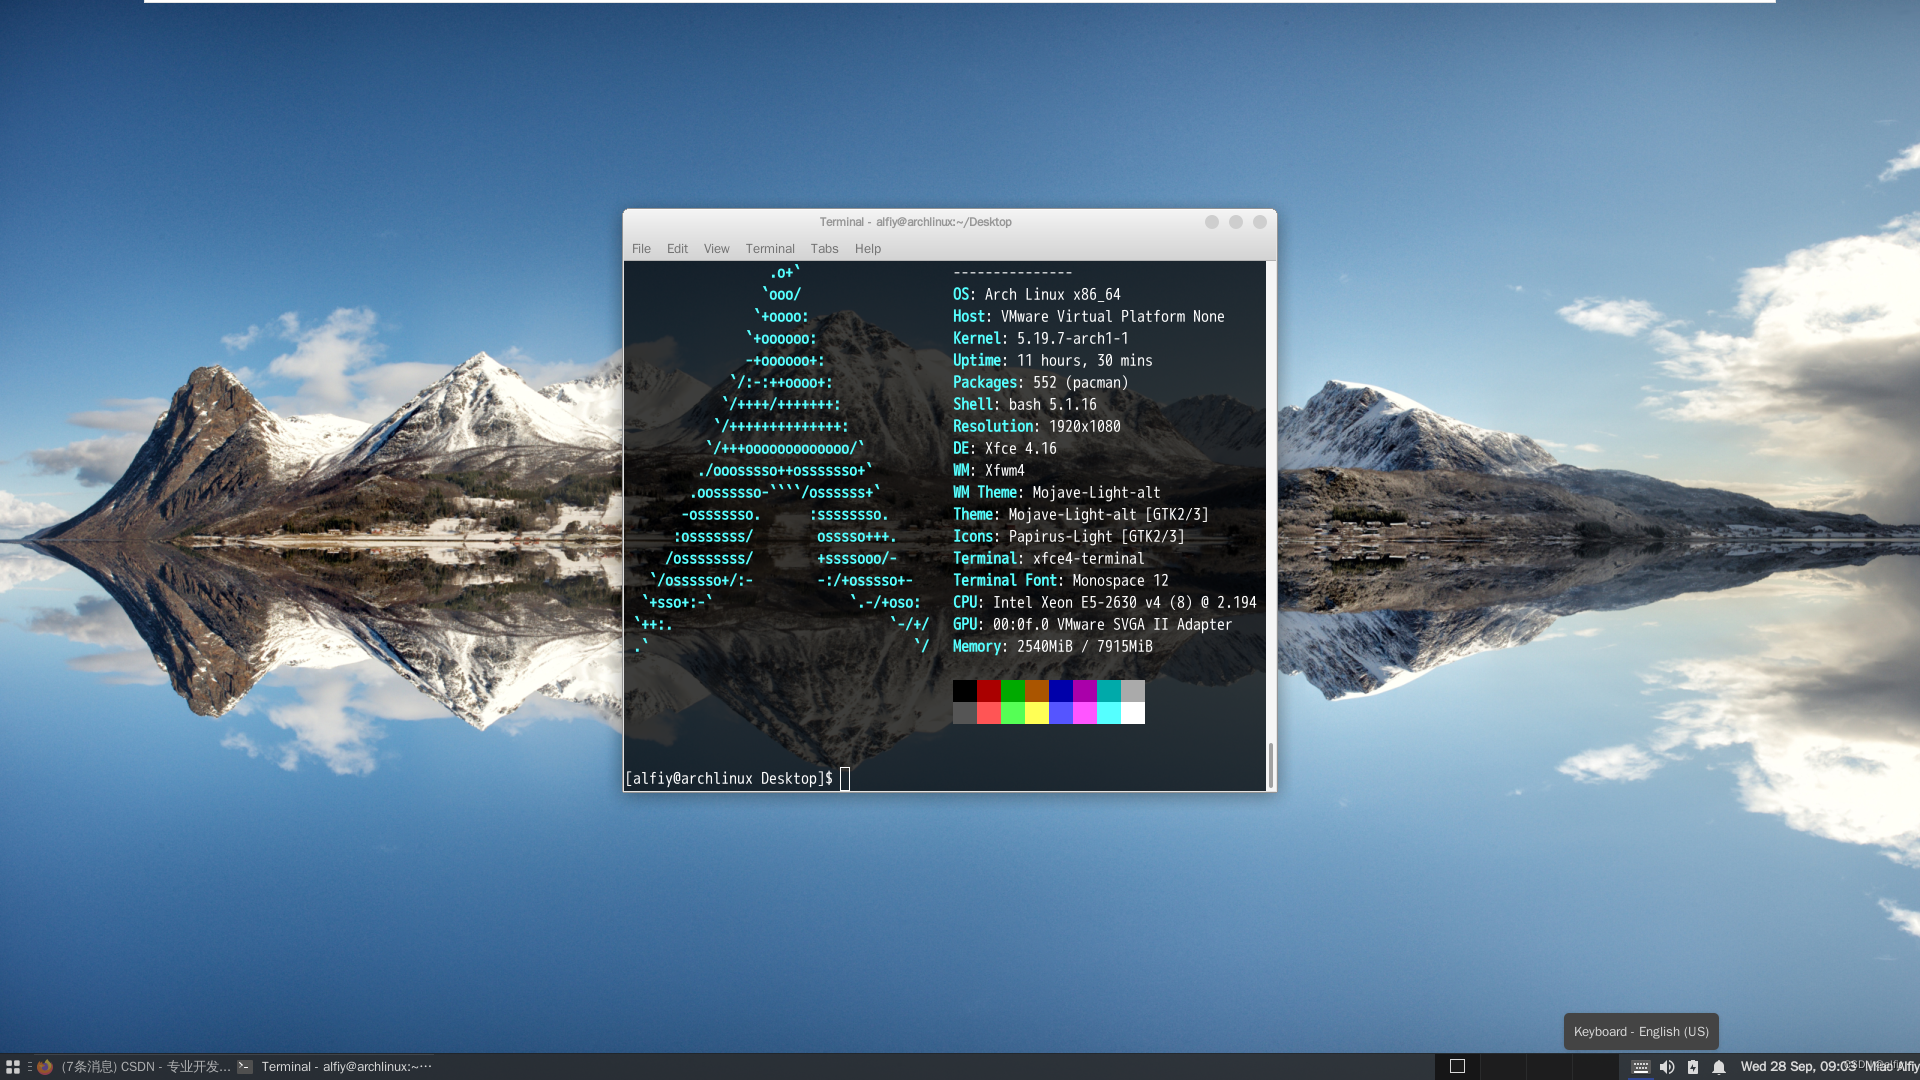Click the 'Kernel: 5.19.7-arch1-1' line
Image resolution: width=1920 pixels, height=1080 pixels.
tap(1041, 338)
